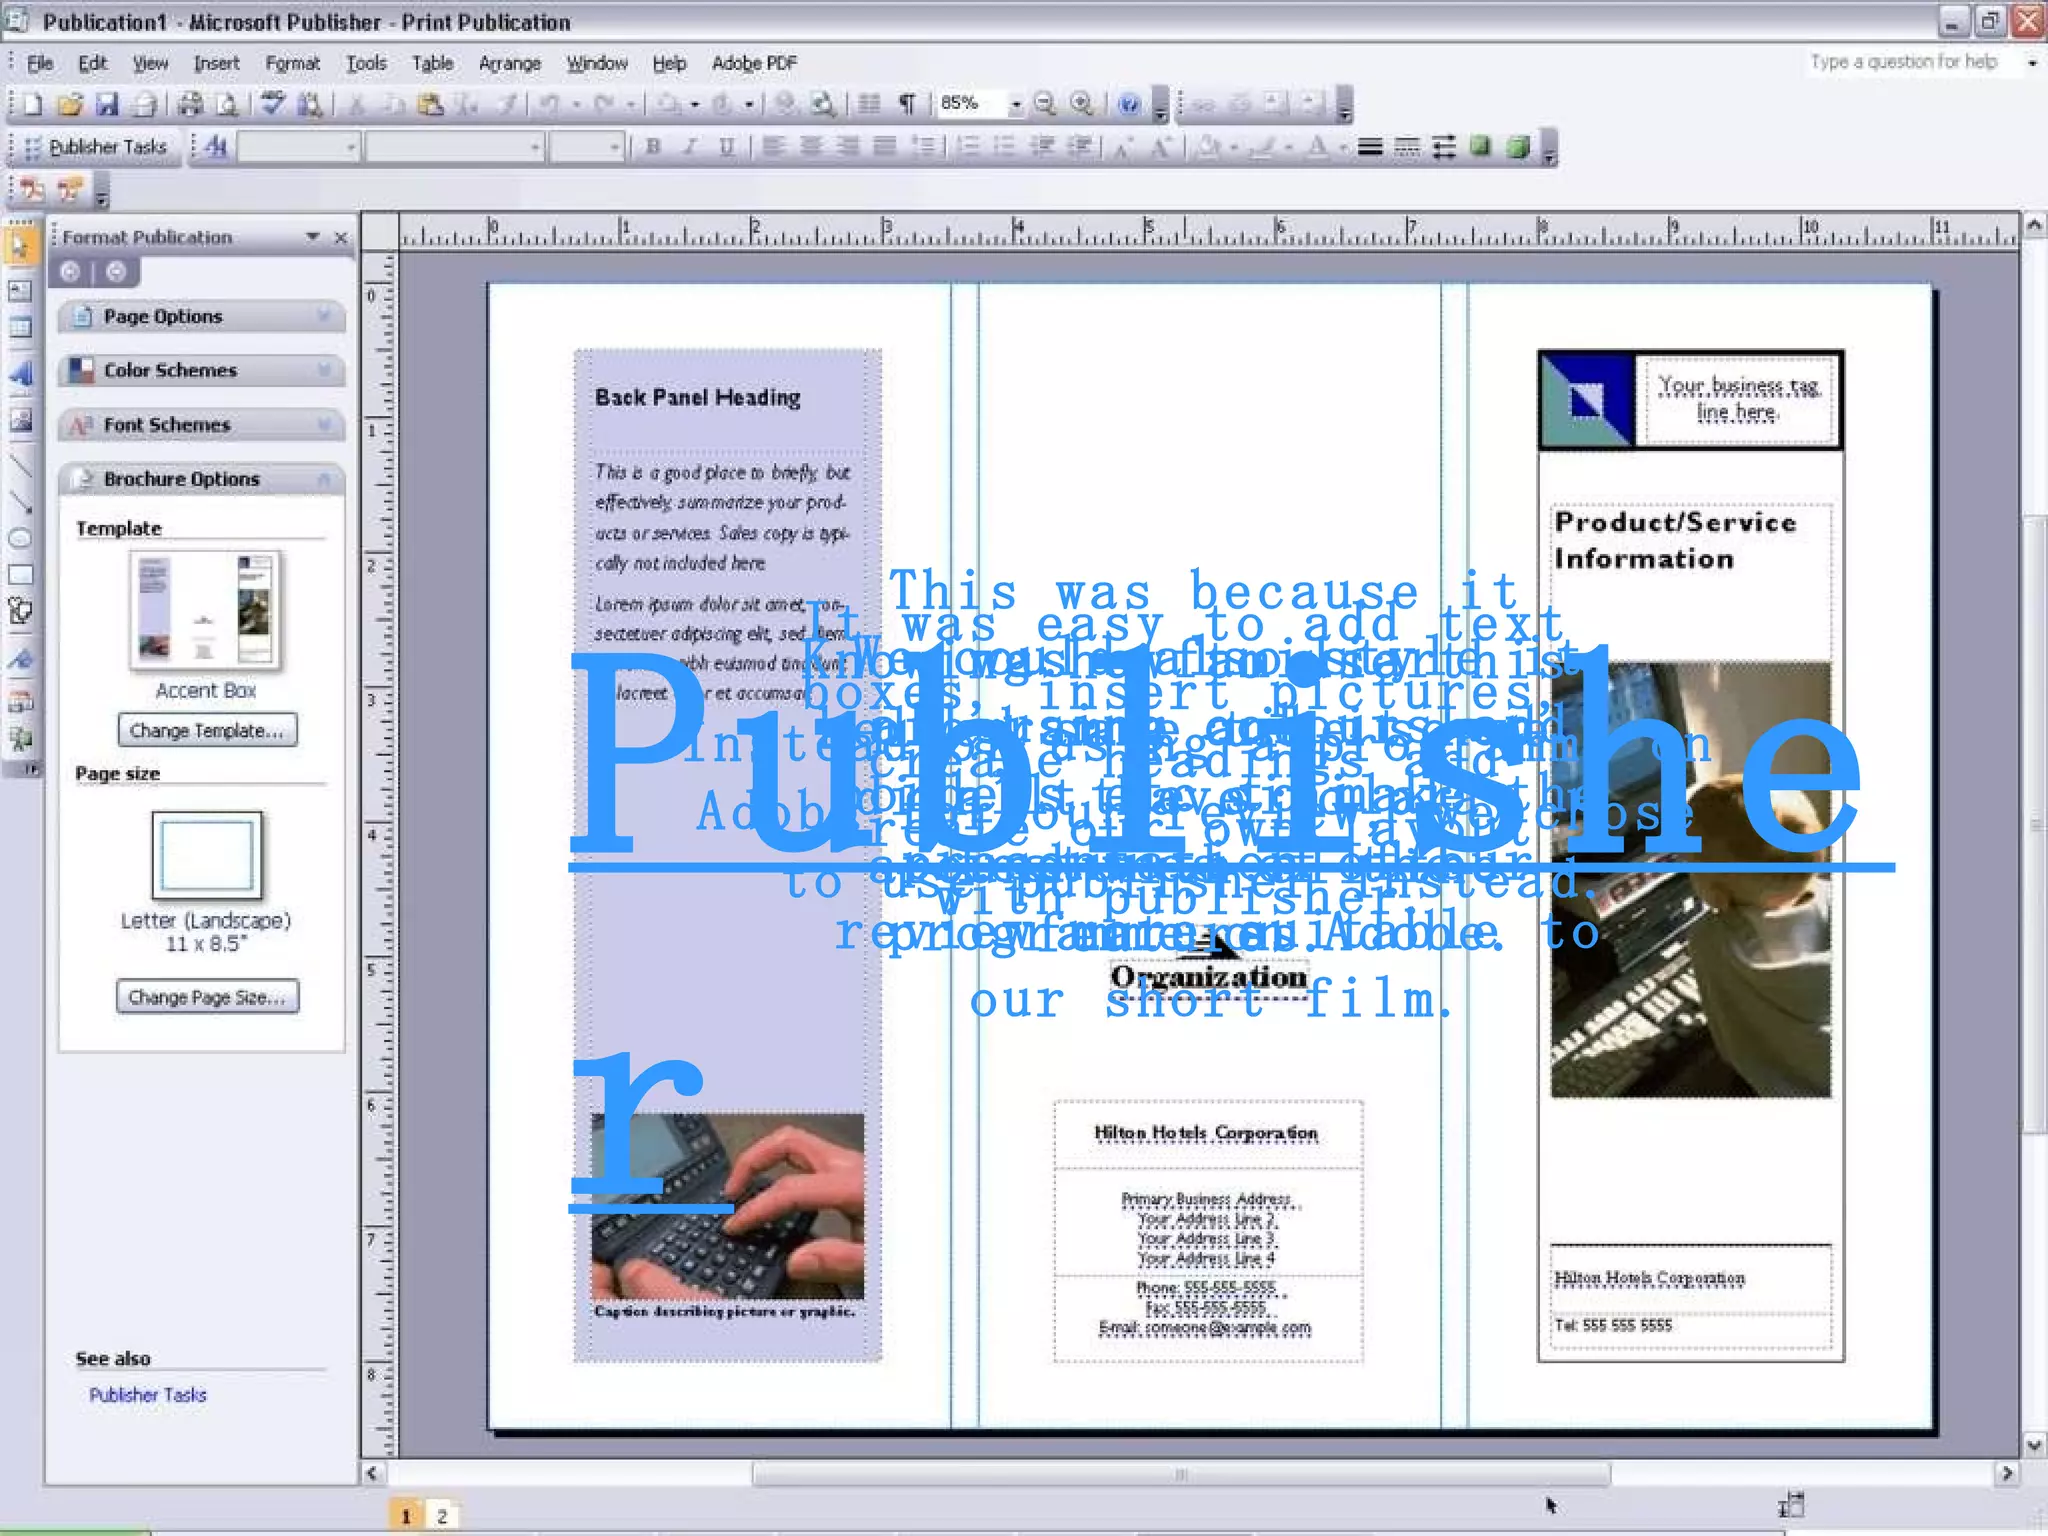Open the Table menu
This screenshot has height=1536, width=2048.
coord(432,63)
